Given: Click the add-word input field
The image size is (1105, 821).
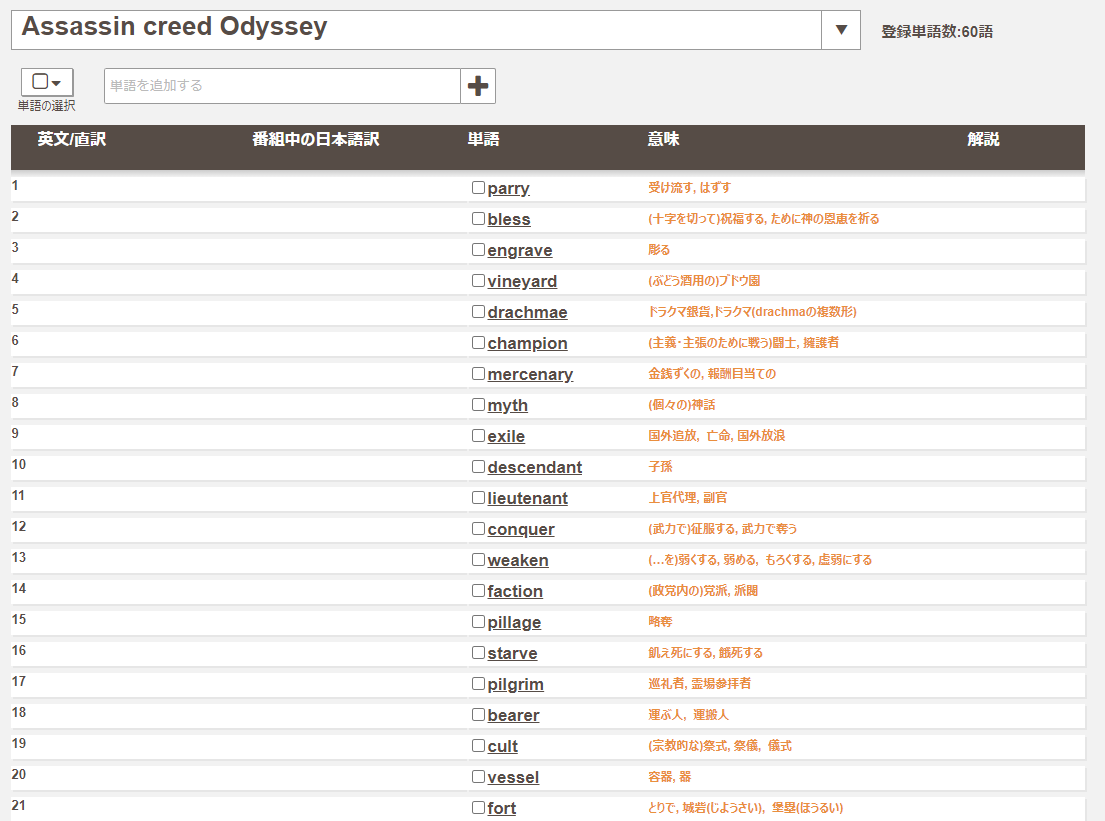Looking at the screenshot, I should (282, 86).
